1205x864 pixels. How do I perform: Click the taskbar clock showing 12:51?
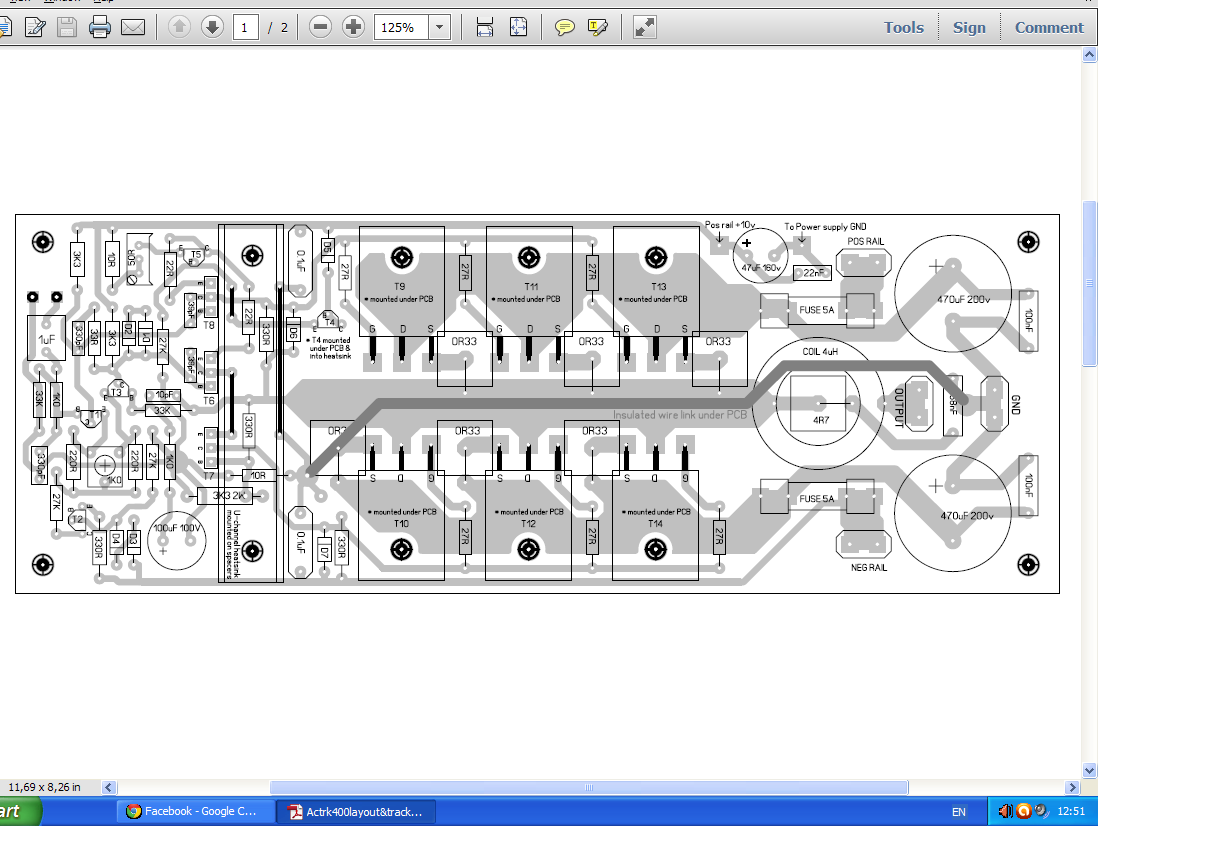(1070, 812)
